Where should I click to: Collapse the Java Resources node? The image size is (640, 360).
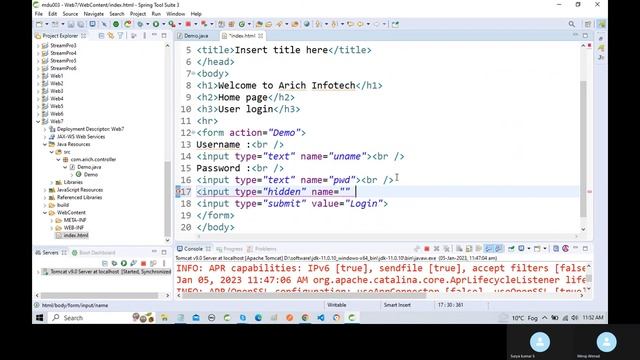(45, 144)
